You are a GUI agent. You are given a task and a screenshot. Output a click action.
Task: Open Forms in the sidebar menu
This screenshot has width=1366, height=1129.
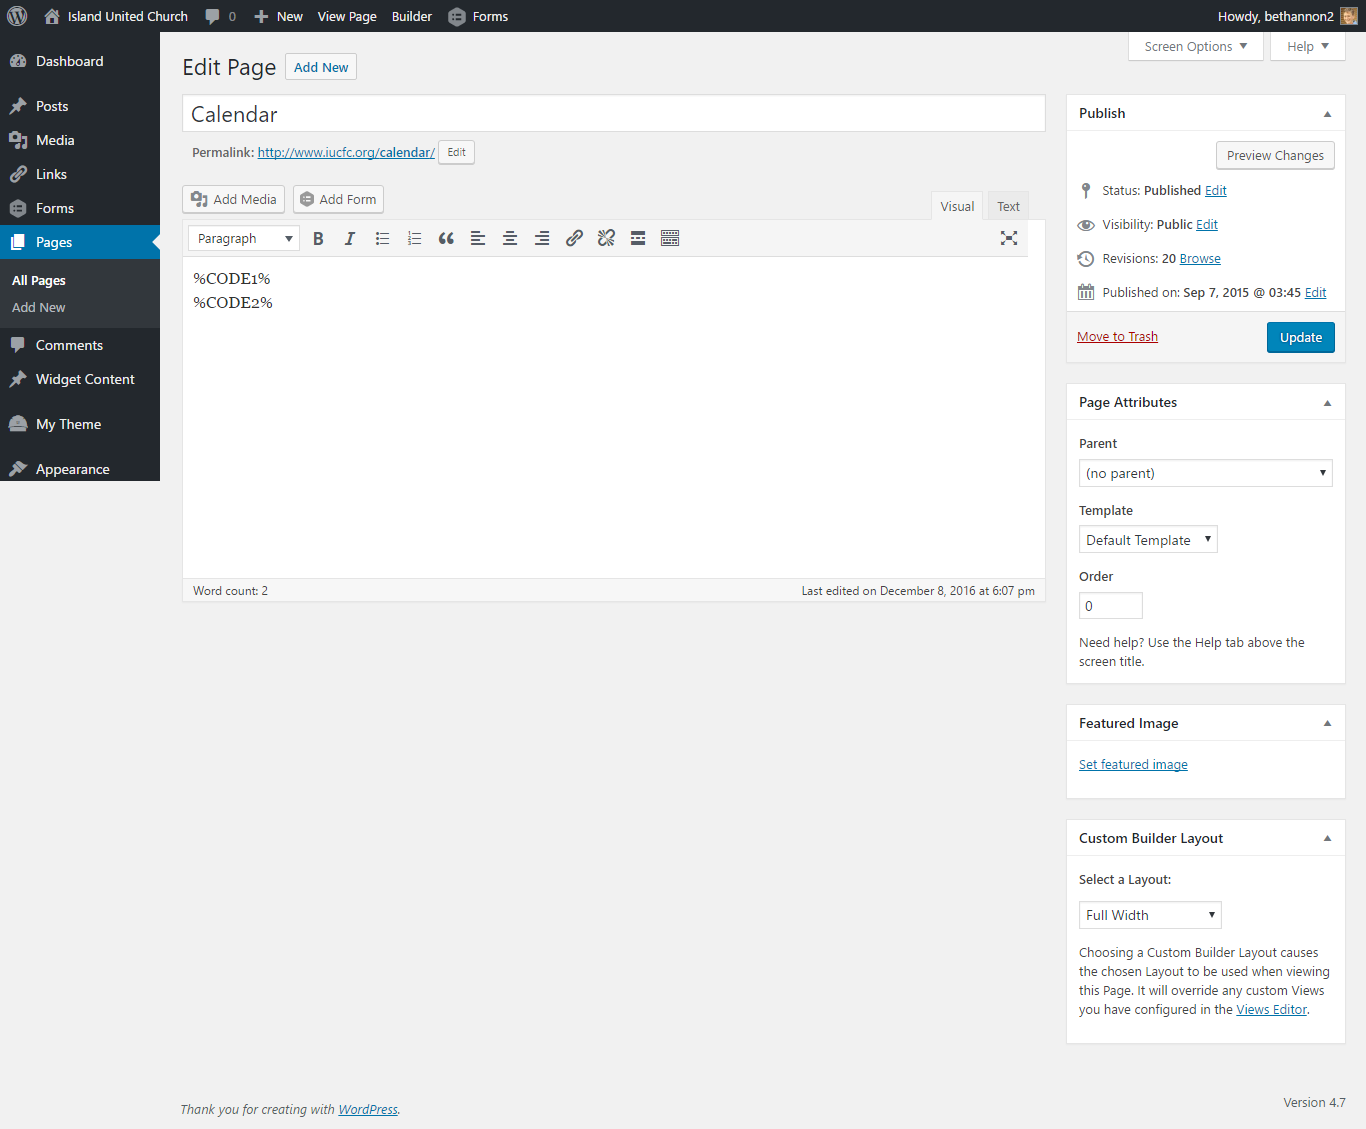80,208
